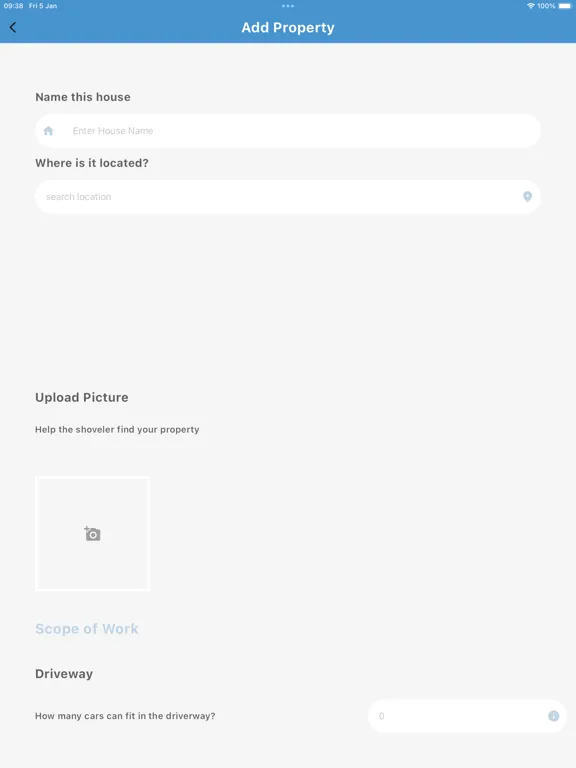576x768 pixels.
Task: Focus the Enter House Name field
Action: click(x=288, y=131)
